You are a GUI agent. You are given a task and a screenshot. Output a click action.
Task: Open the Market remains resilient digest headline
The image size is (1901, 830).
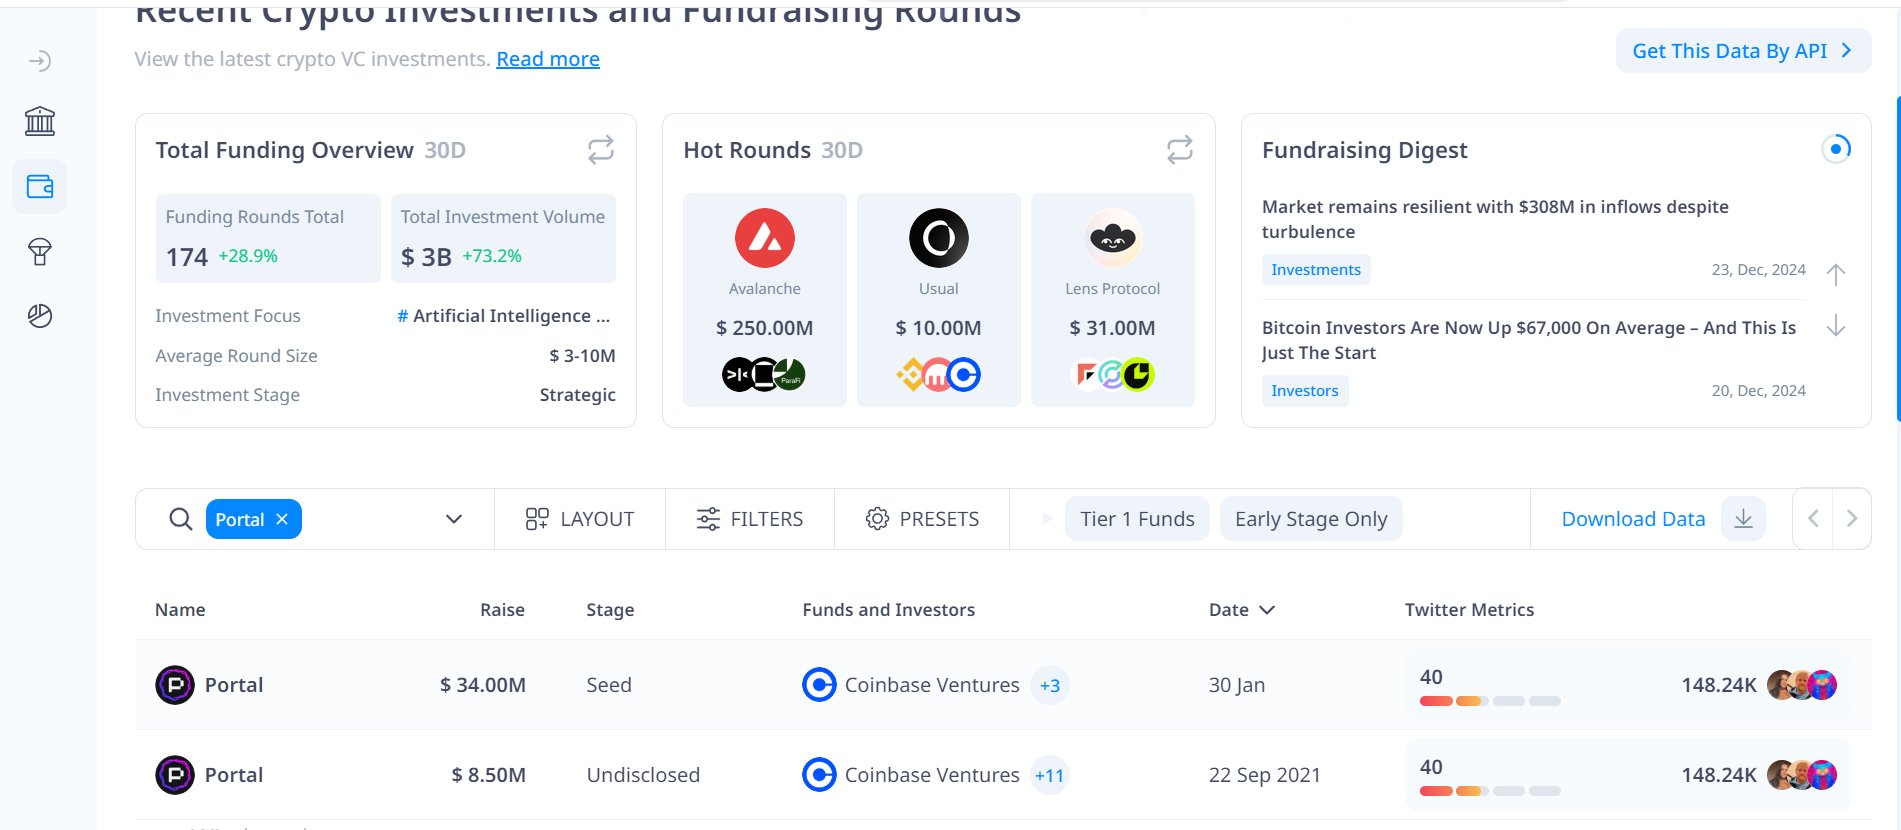tap(1495, 219)
